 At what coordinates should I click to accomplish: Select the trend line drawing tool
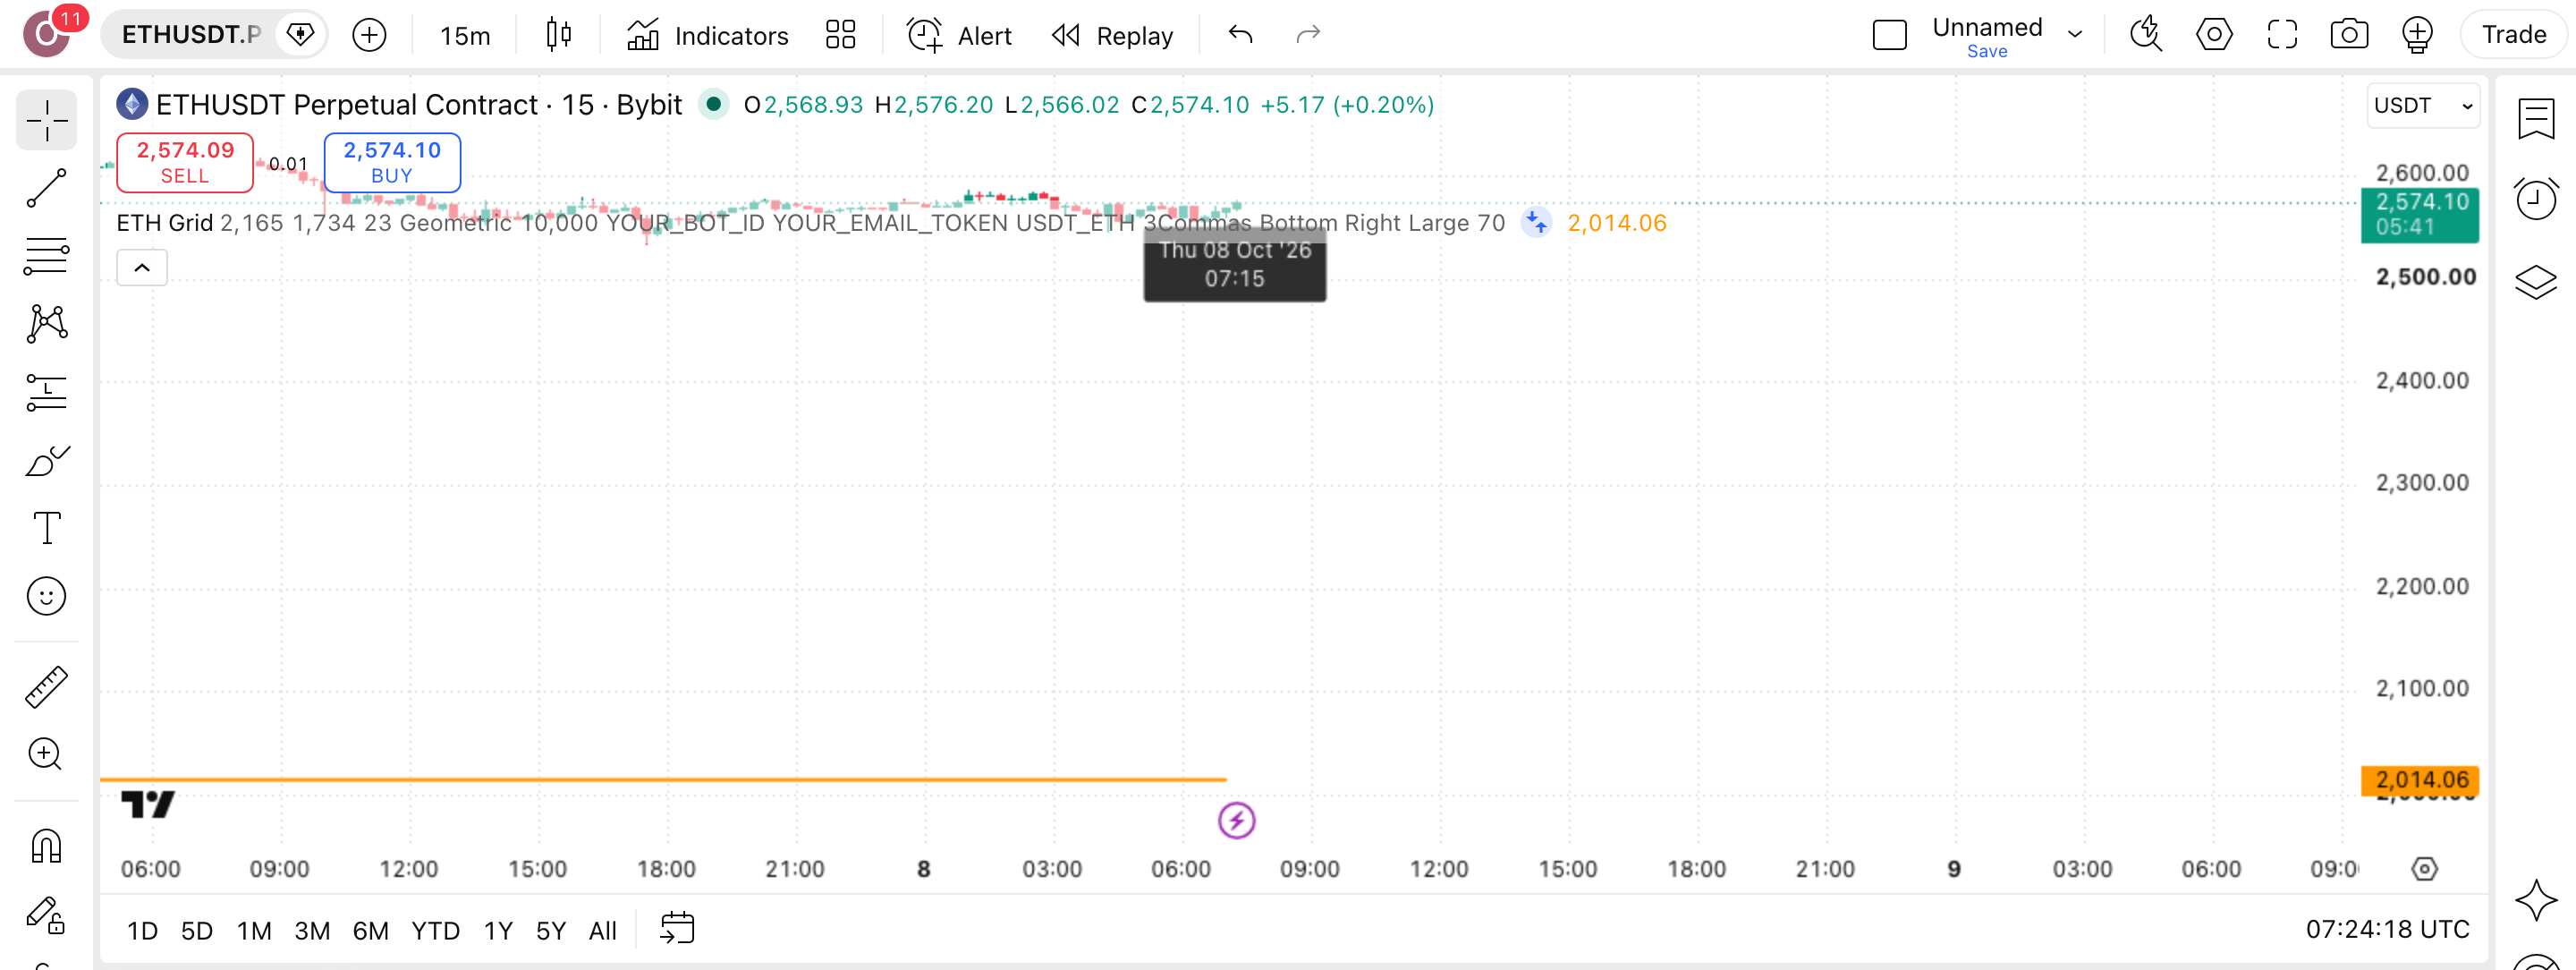(46, 188)
